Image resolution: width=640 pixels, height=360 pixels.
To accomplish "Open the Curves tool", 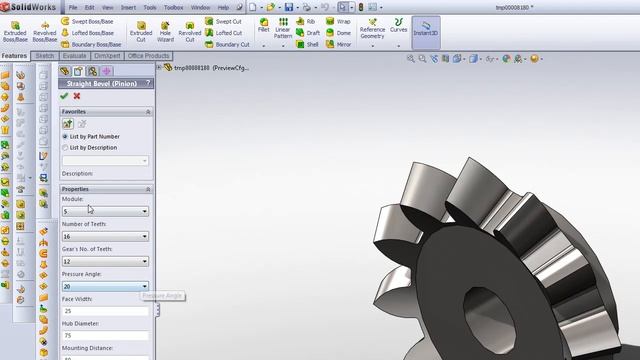I will click(x=398, y=25).
